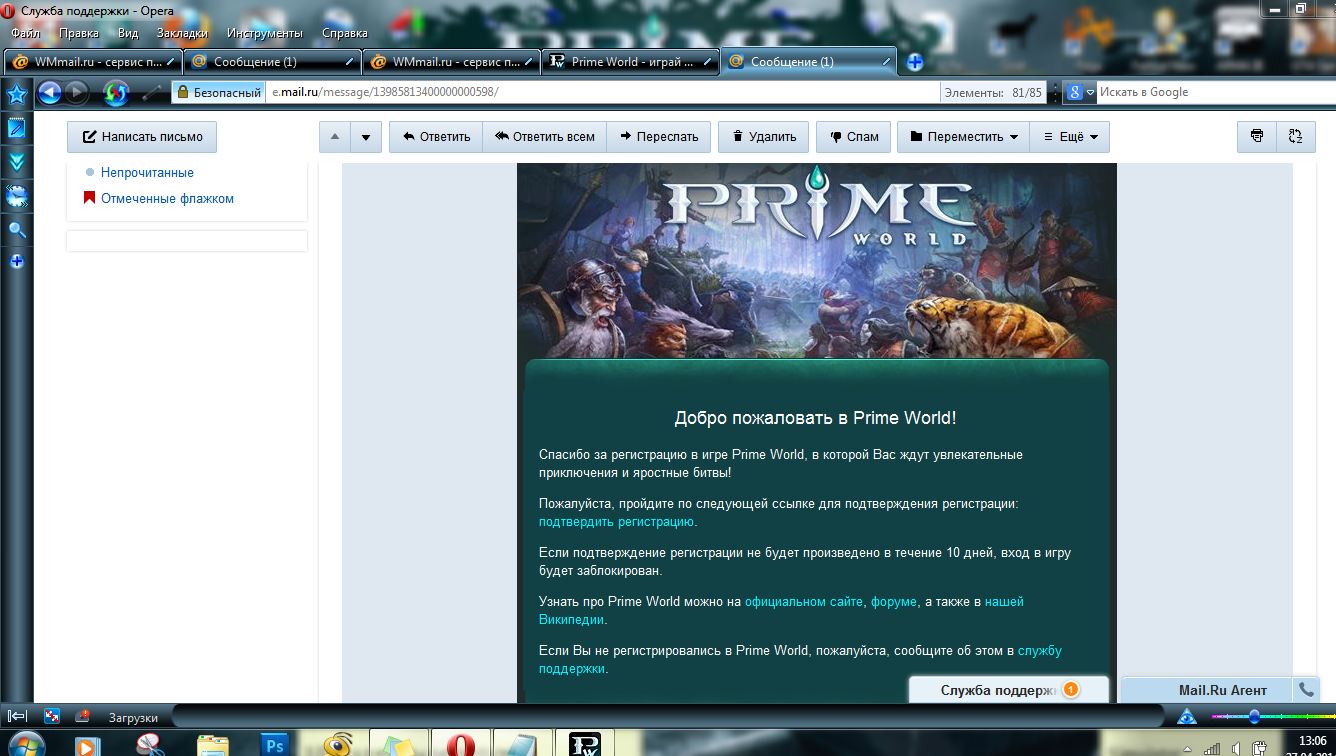
Task: Open the Непрочитанные filter
Action: [147, 172]
